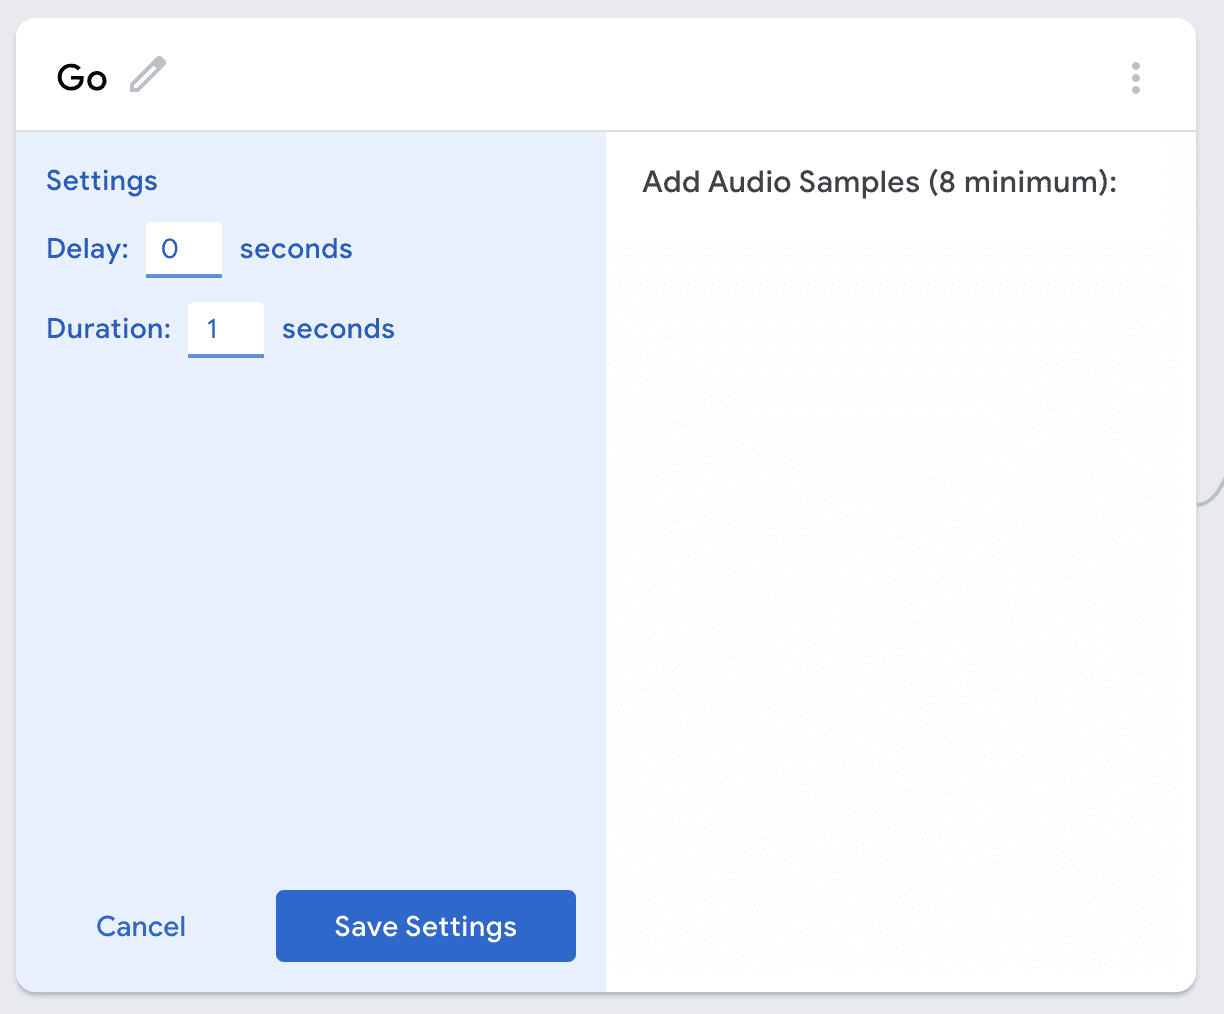Select the Go class name title
Screen dimensions: 1224x1014
[82, 78]
